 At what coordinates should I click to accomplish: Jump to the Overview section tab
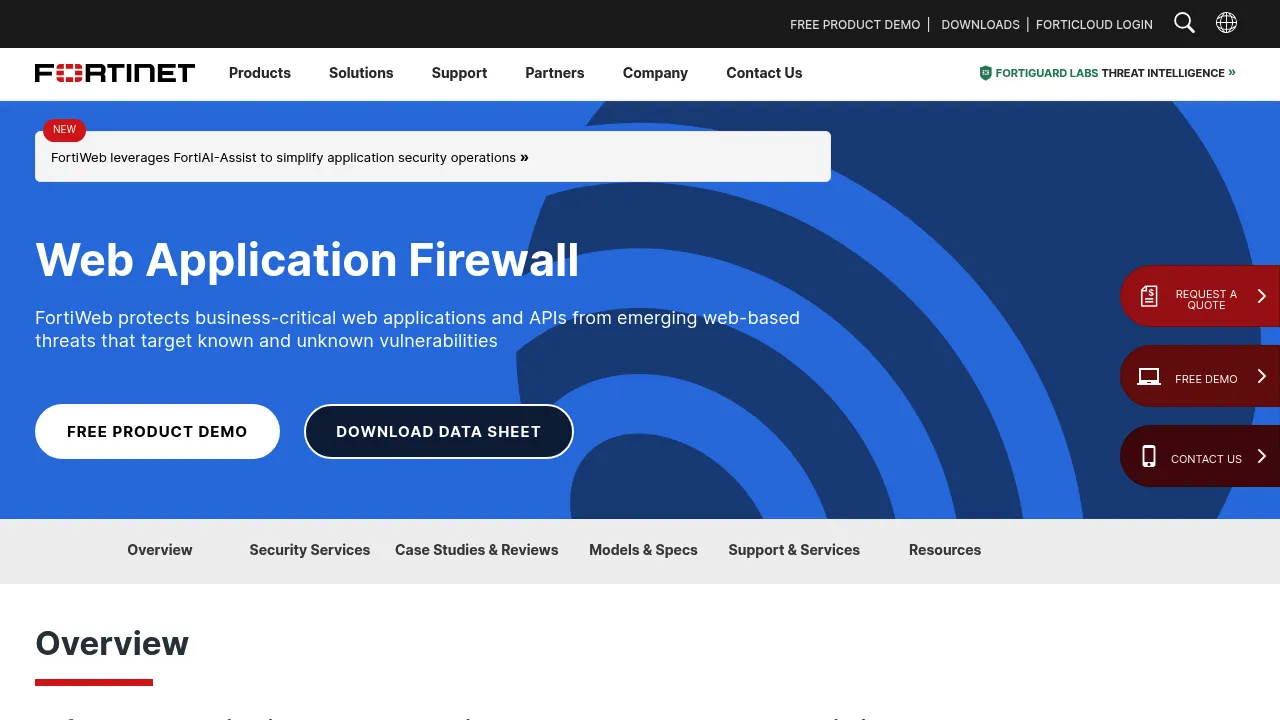click(160, 550)
